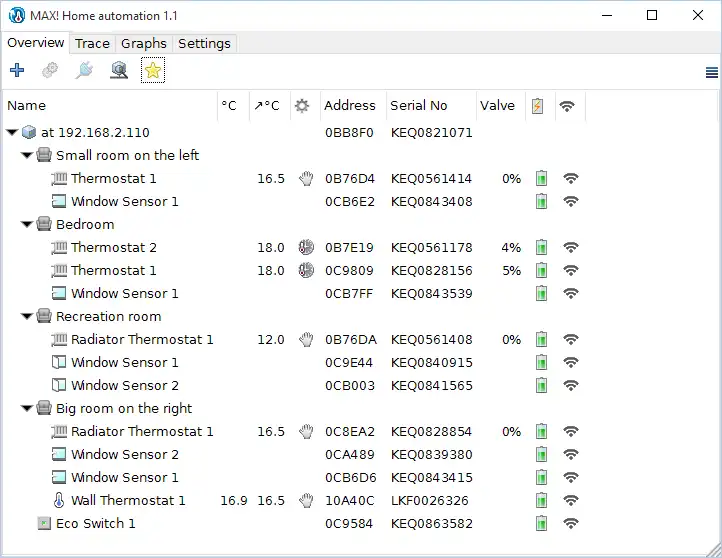Click temperature reading 16.9

(234, 500)
